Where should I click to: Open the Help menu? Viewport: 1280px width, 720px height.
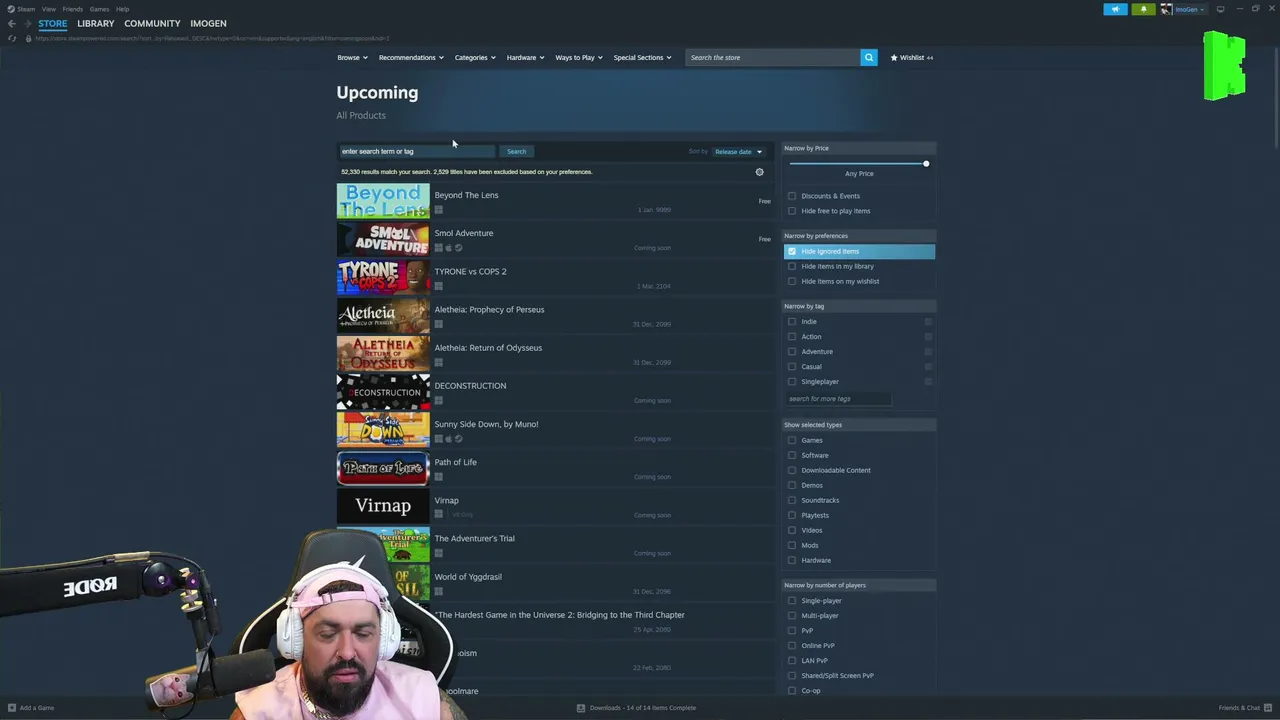click(122, 9)
